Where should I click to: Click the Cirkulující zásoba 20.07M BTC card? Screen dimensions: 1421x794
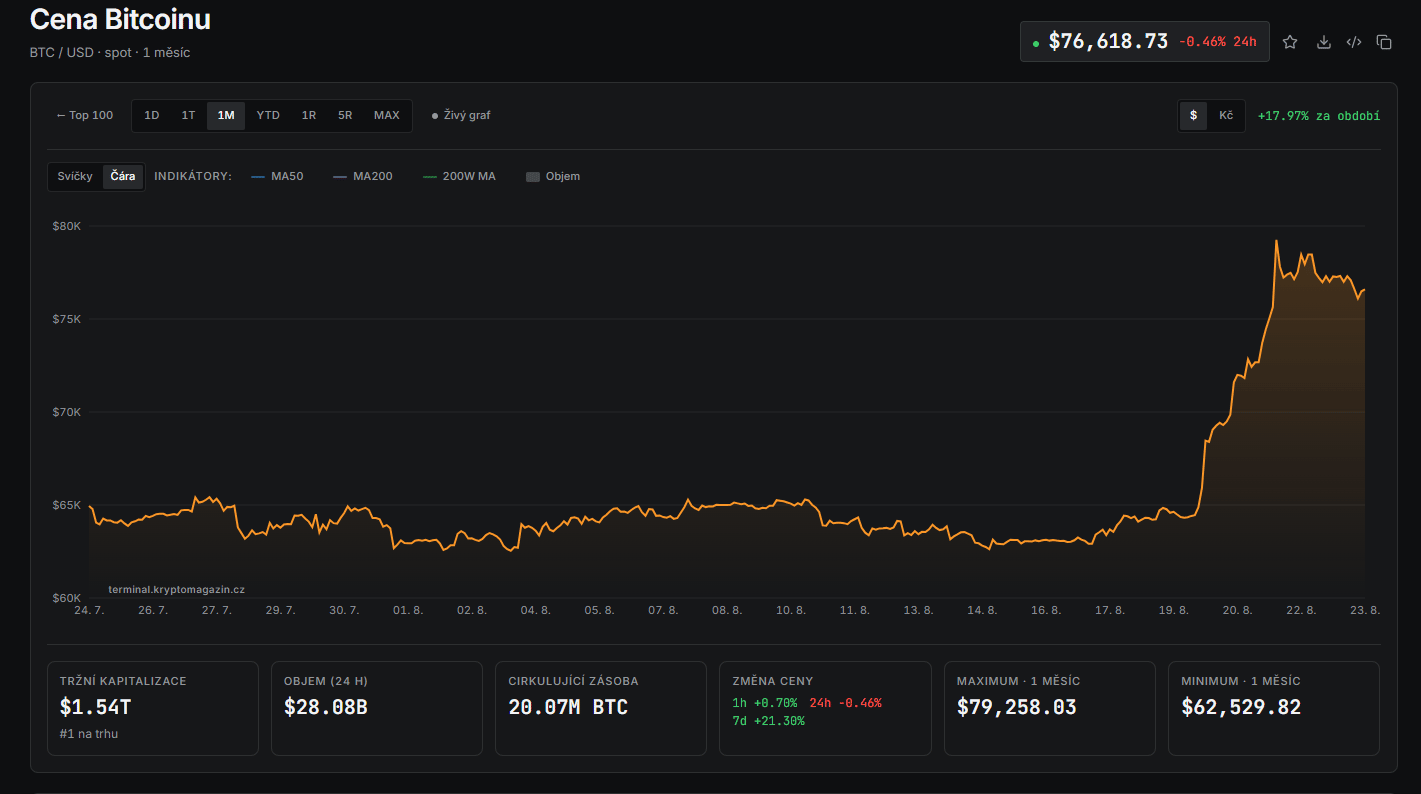coord(601,708)
